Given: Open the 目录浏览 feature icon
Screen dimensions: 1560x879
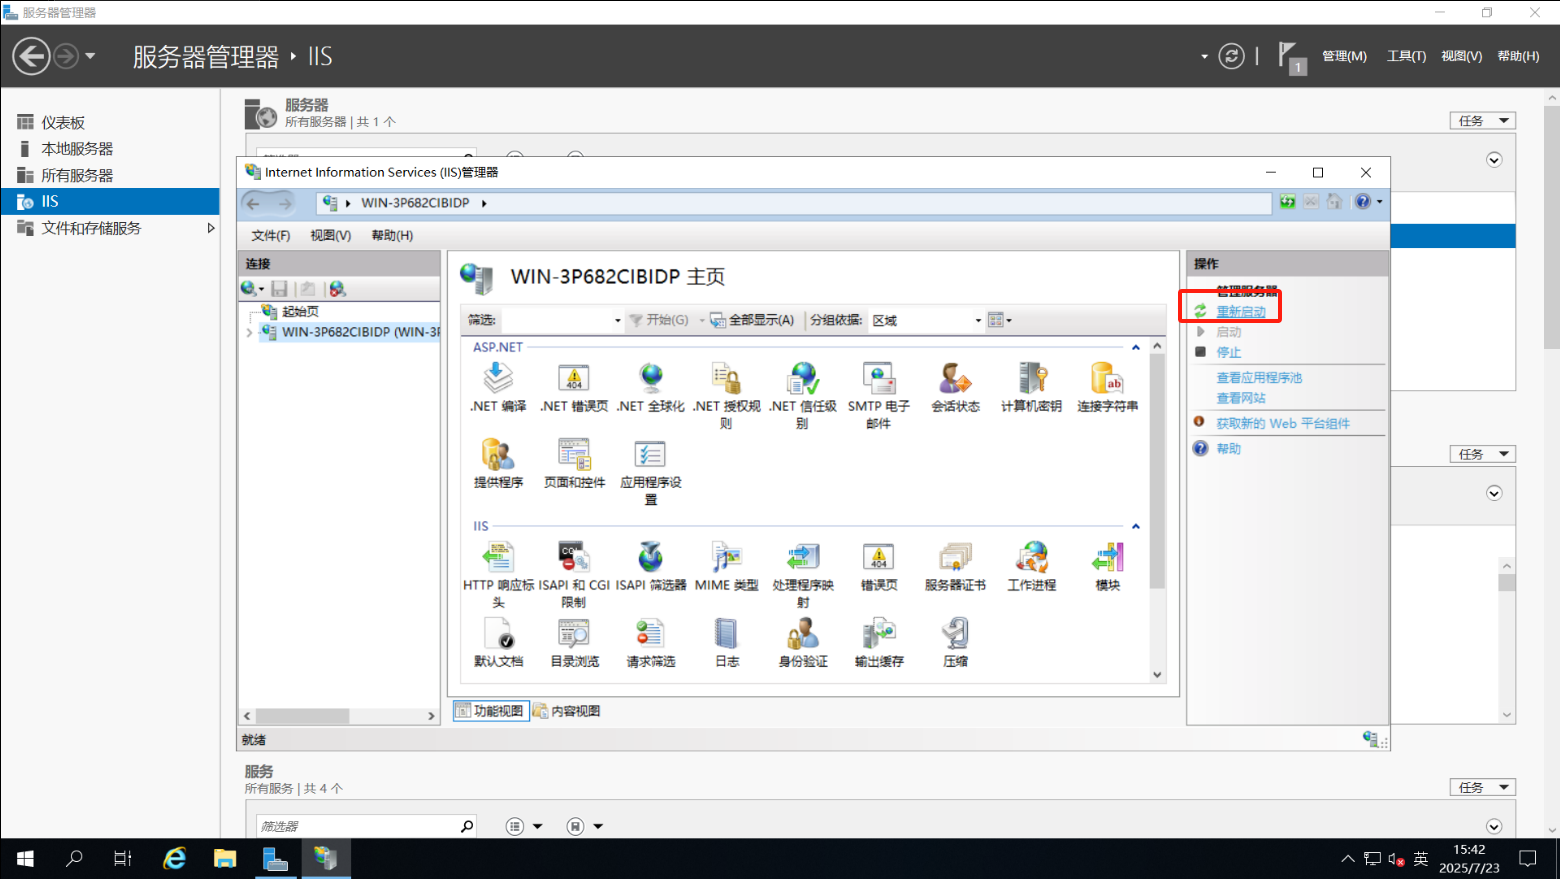Looking at the screenshot, I should click(x=574, y=633).
